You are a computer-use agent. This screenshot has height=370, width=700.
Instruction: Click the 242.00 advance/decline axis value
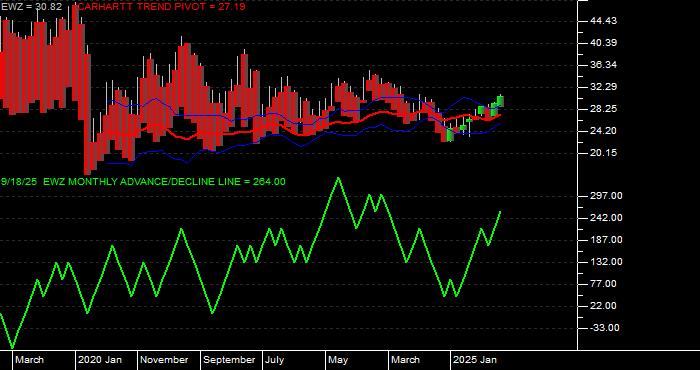[605, 218]
